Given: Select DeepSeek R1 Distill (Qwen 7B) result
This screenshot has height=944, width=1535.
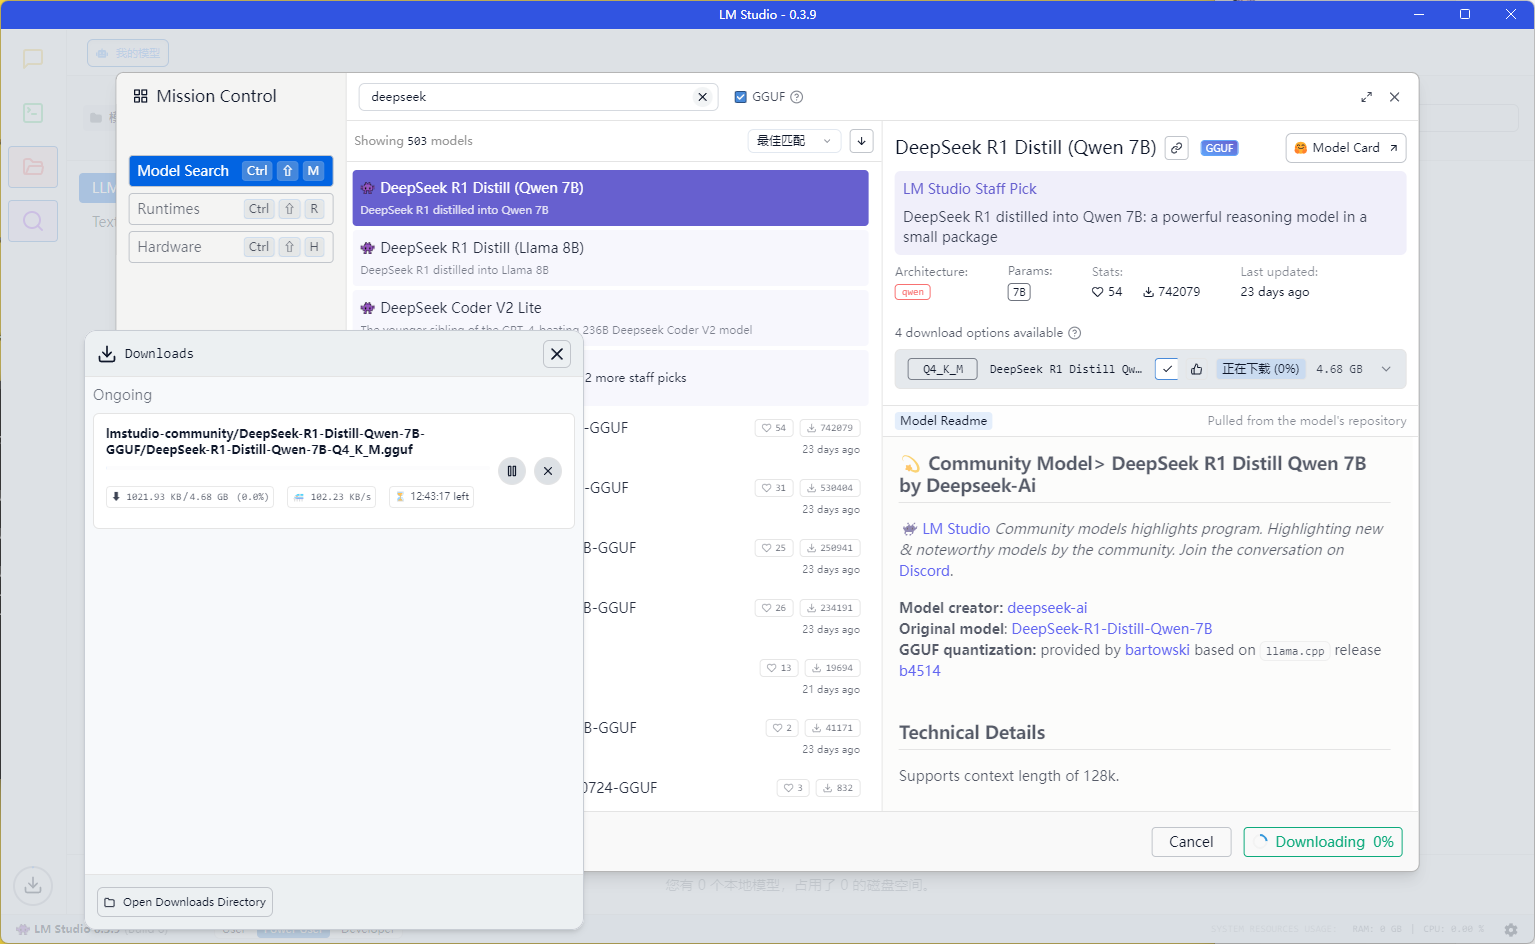Looking at the screenshot, I should (x=610, y=198).
